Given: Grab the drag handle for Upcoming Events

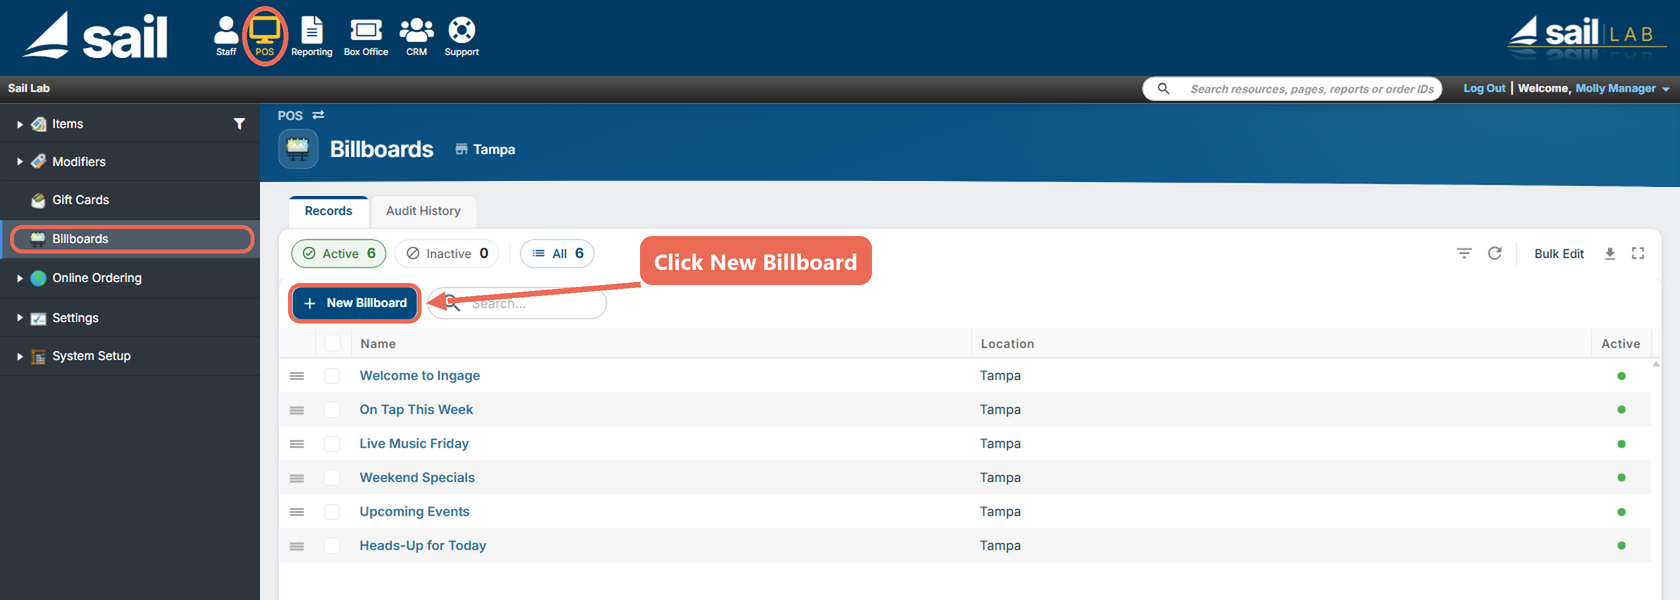Looking at the screenshot, I should 297,512.
